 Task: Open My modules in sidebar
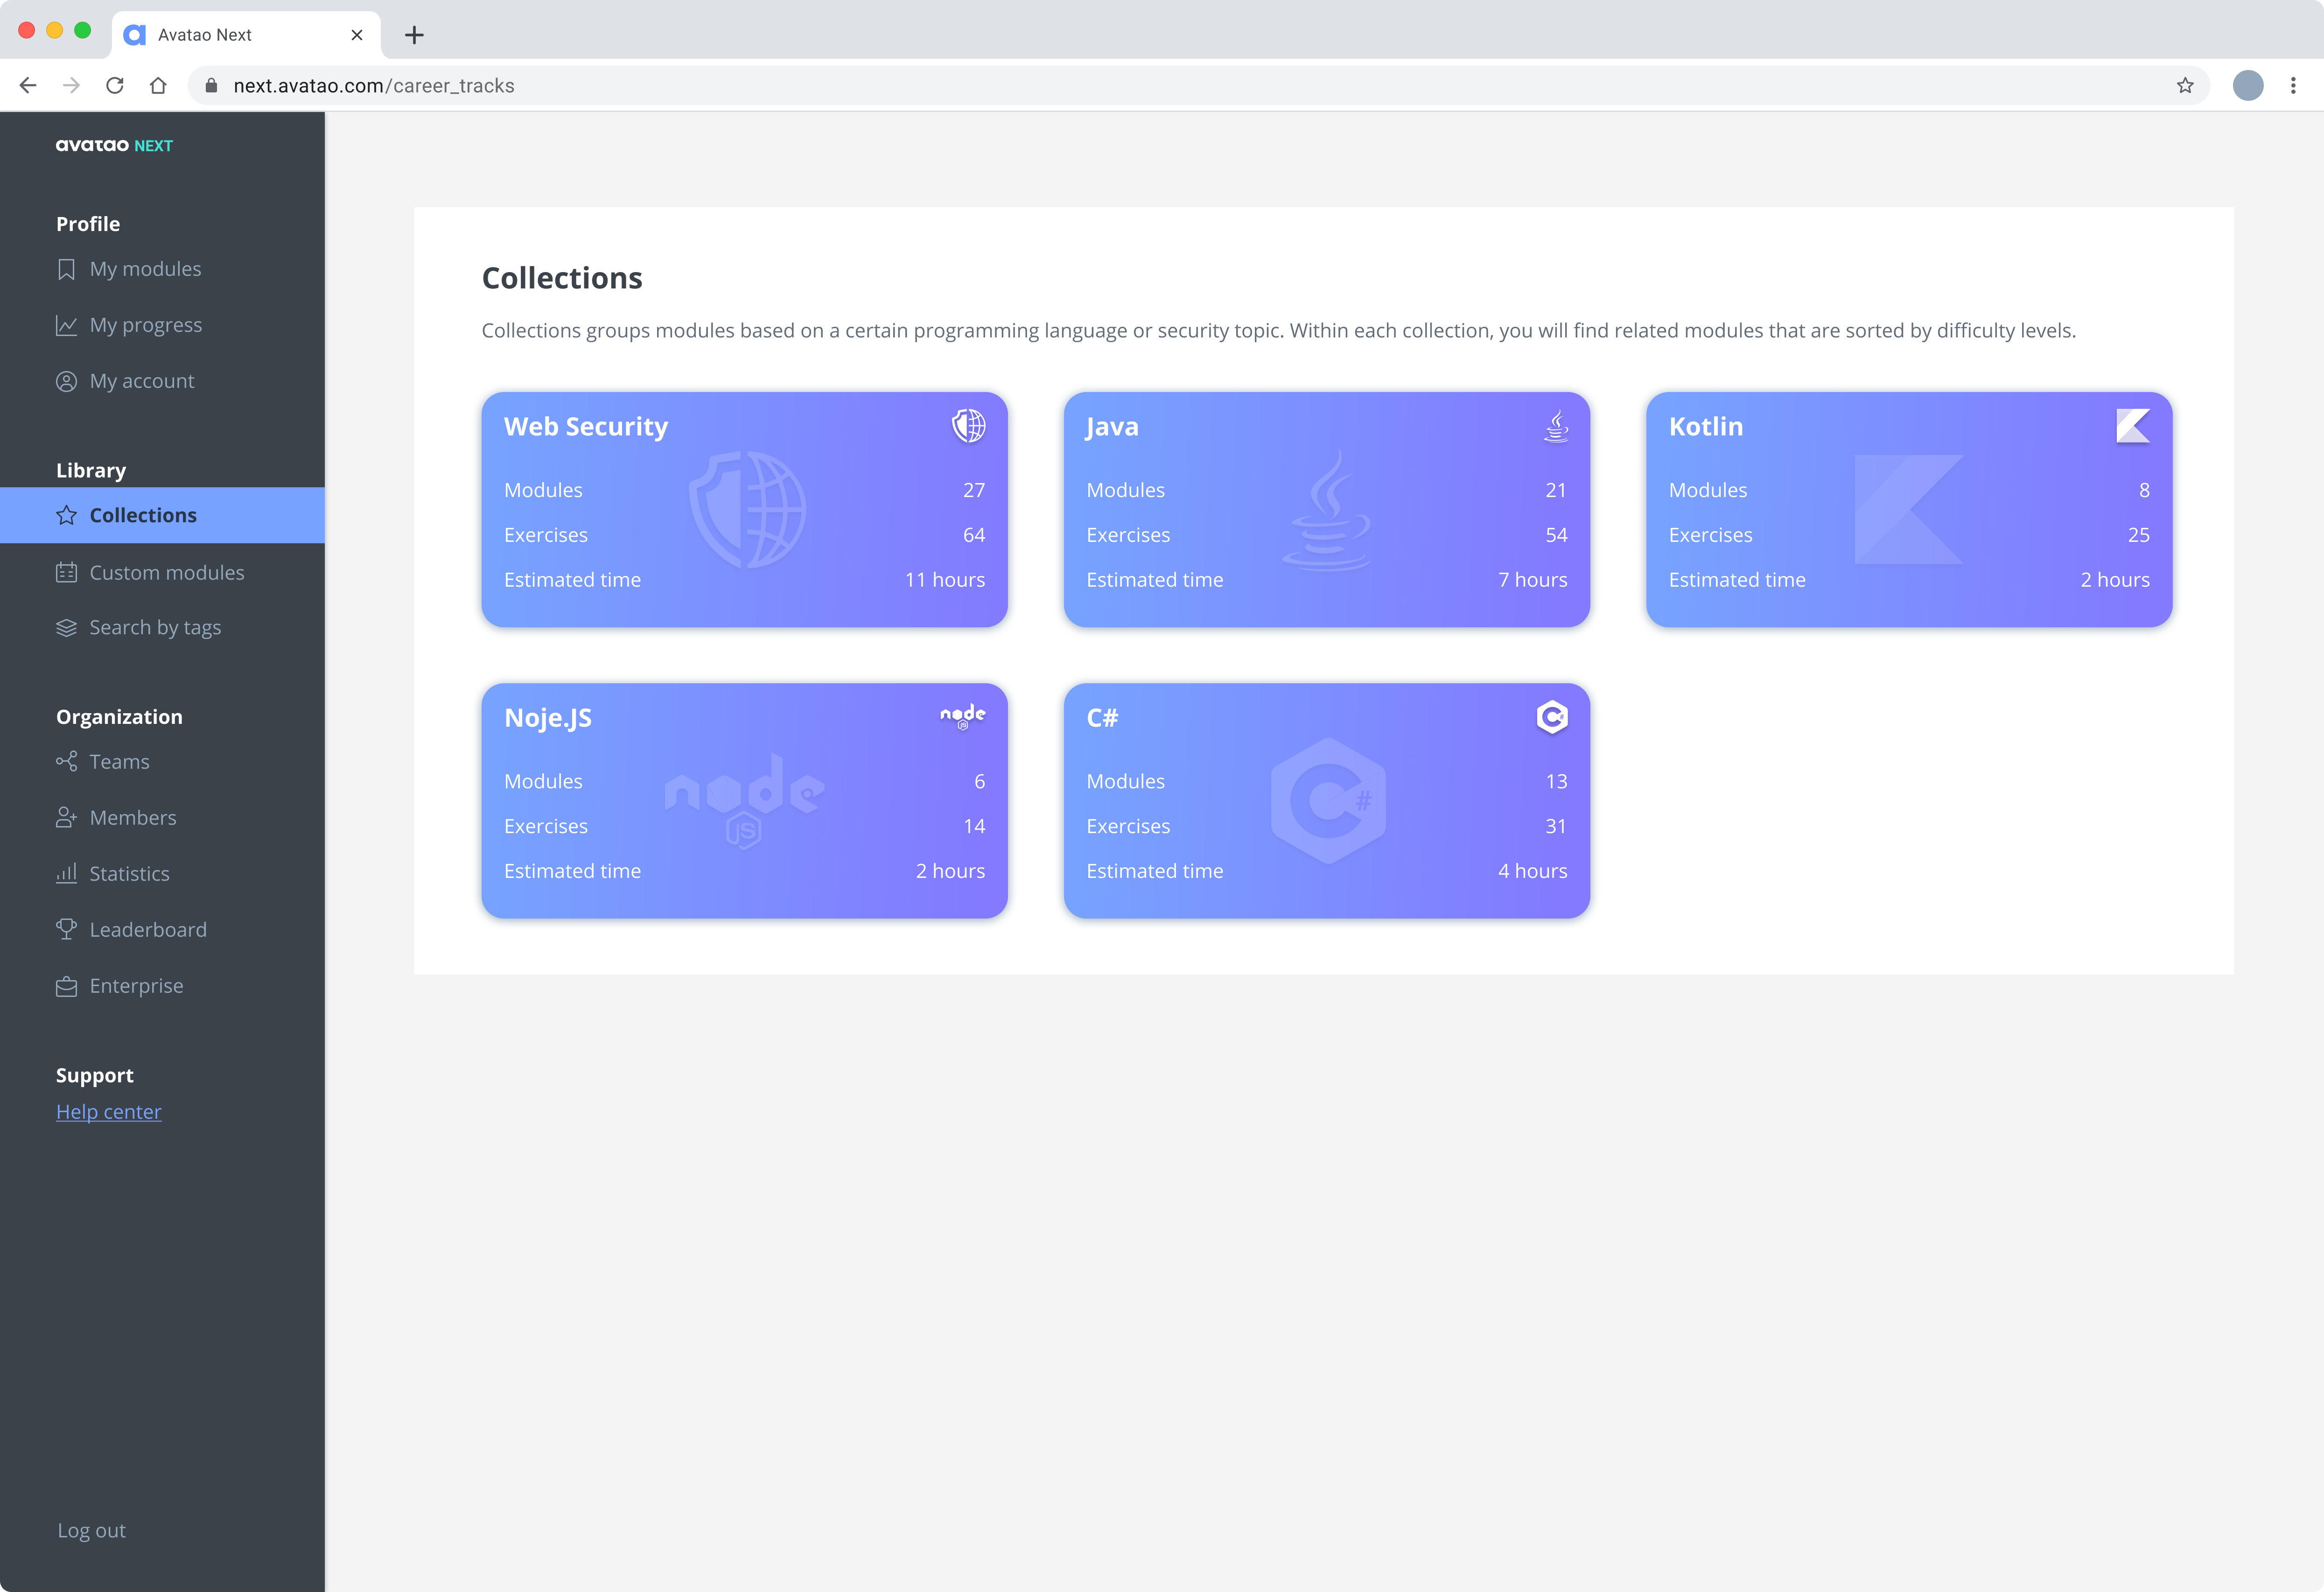[145, 269]
